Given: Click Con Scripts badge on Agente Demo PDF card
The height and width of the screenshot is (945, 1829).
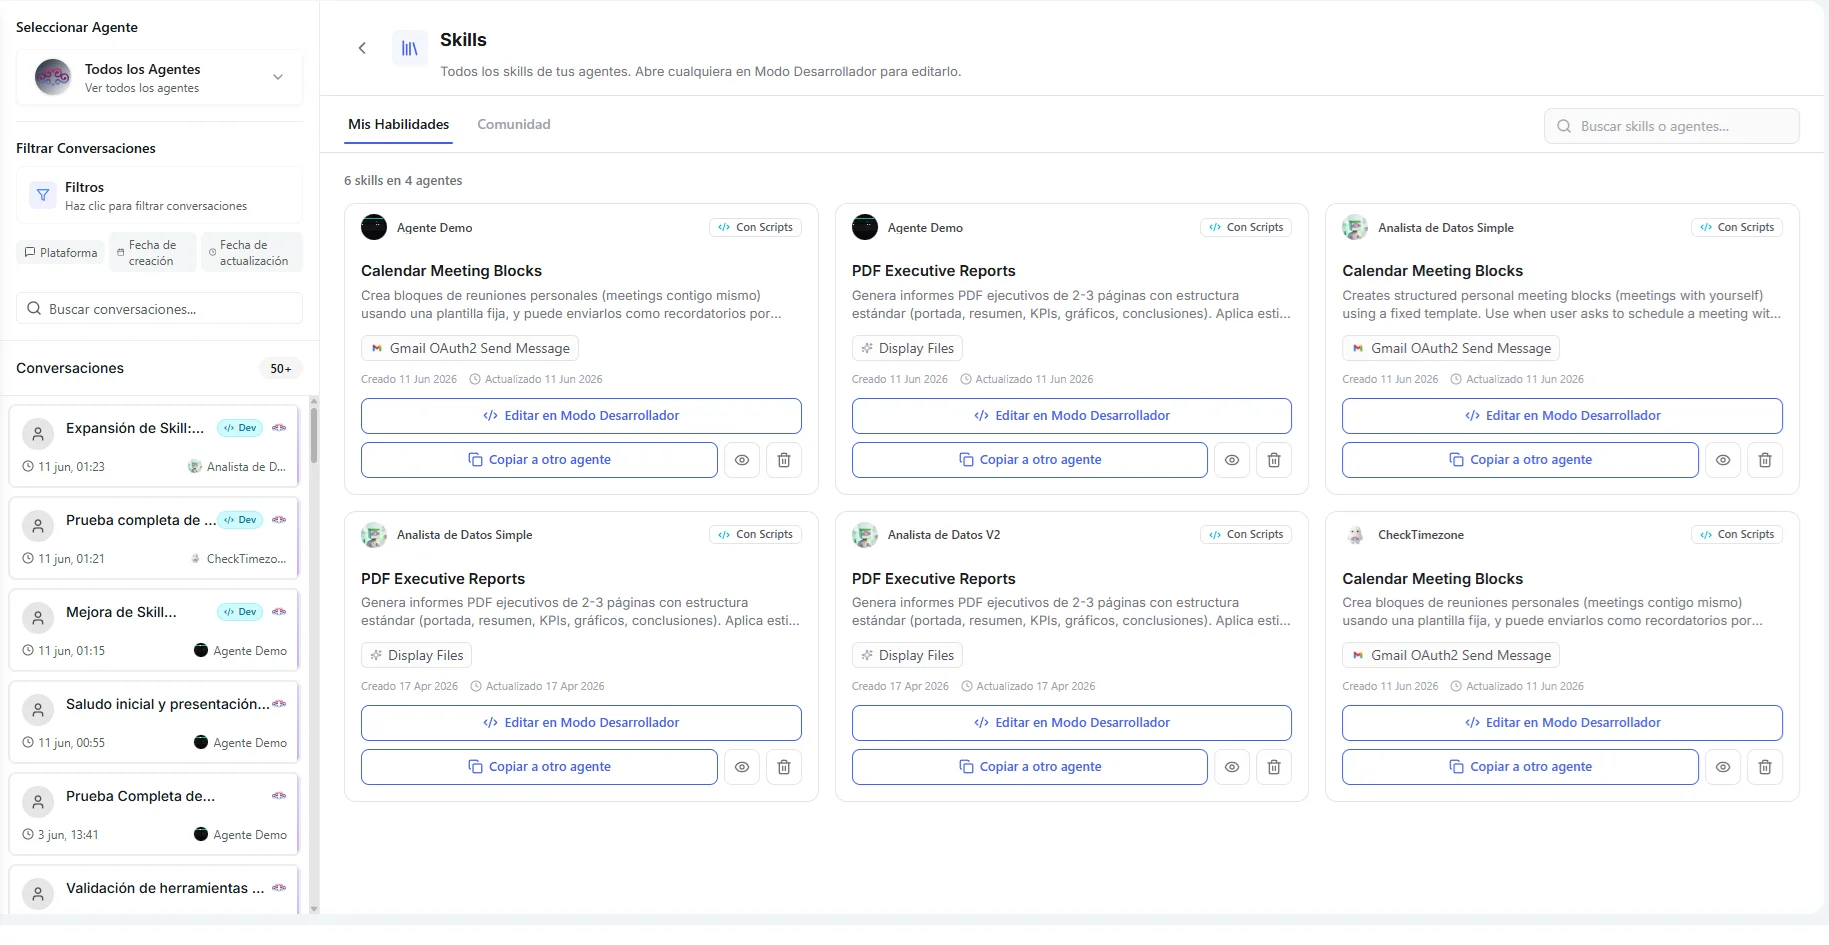Looking at the screenshot, I should (x=1246, y=227).
